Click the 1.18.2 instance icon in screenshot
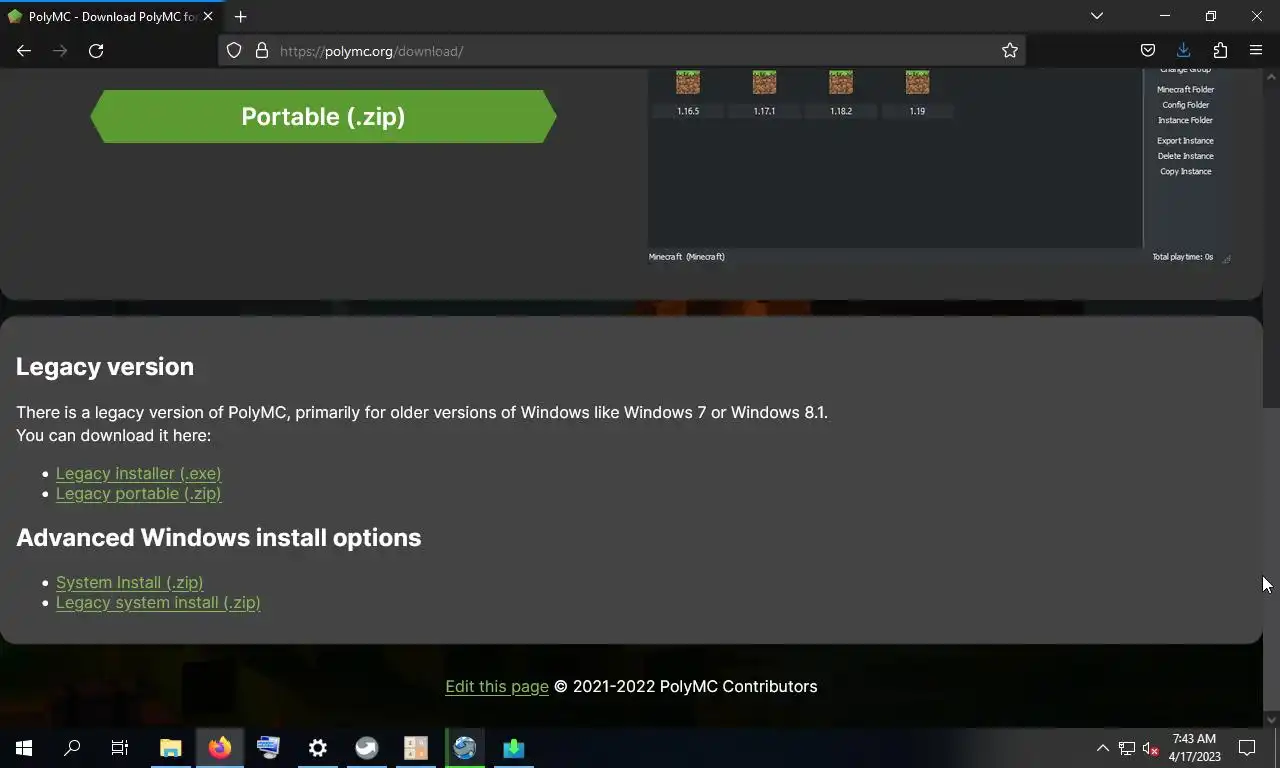The height and width of the screenshot is (768, 1280). tap(841, 83)
